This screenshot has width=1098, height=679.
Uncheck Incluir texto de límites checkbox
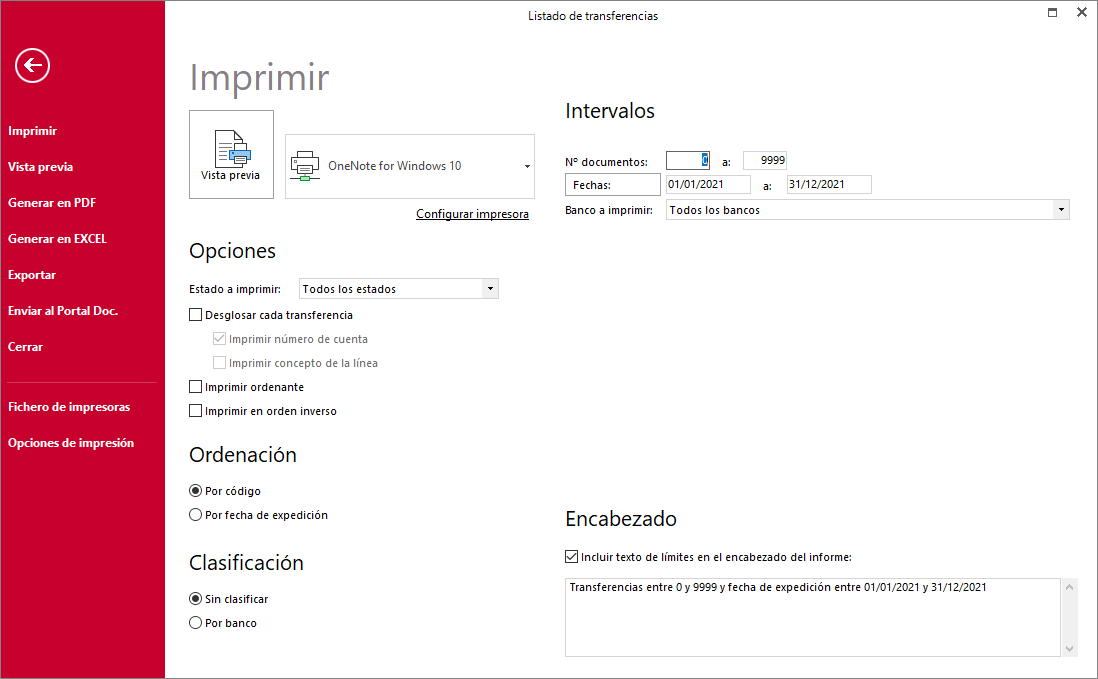571,557
